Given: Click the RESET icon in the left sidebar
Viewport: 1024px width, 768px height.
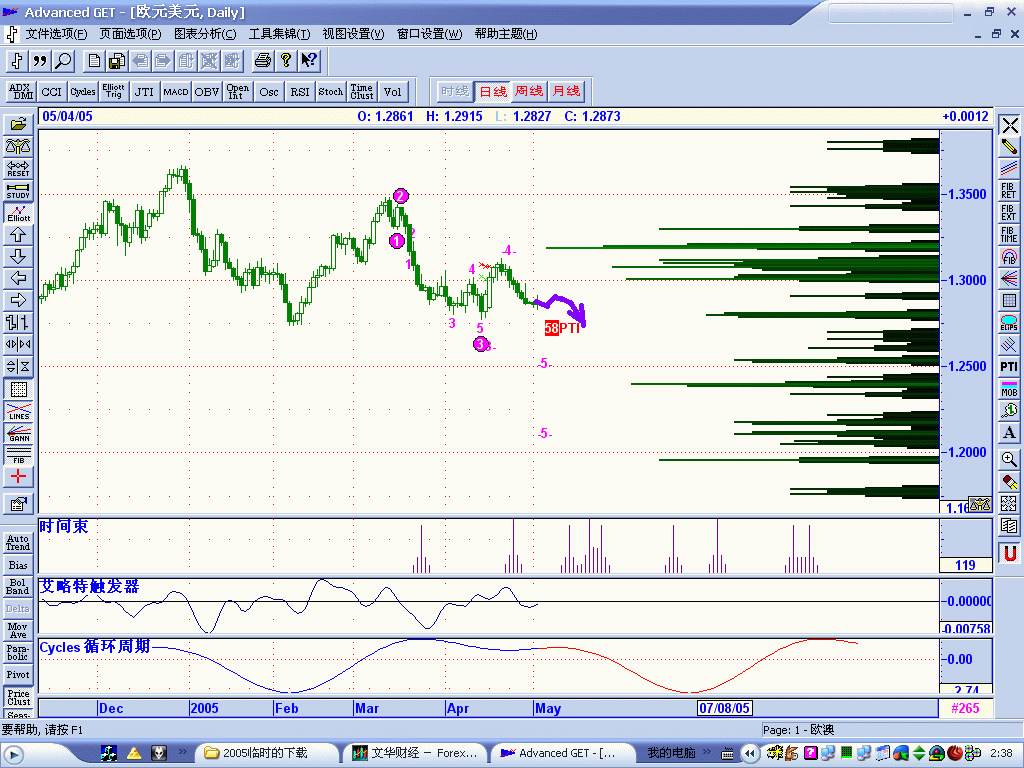Looking at the screenshot, I should point(17,167).
